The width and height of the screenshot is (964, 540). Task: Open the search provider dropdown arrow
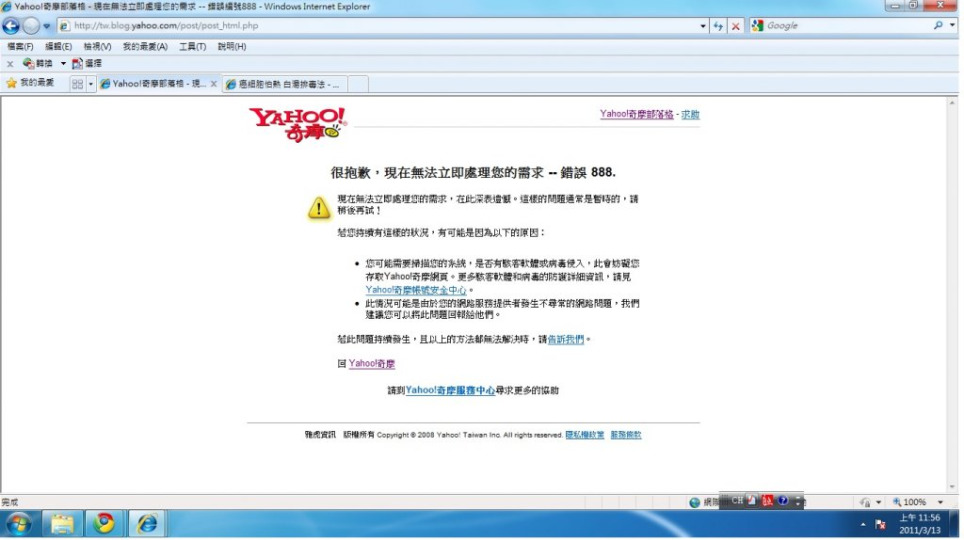(x=951, y=26)
